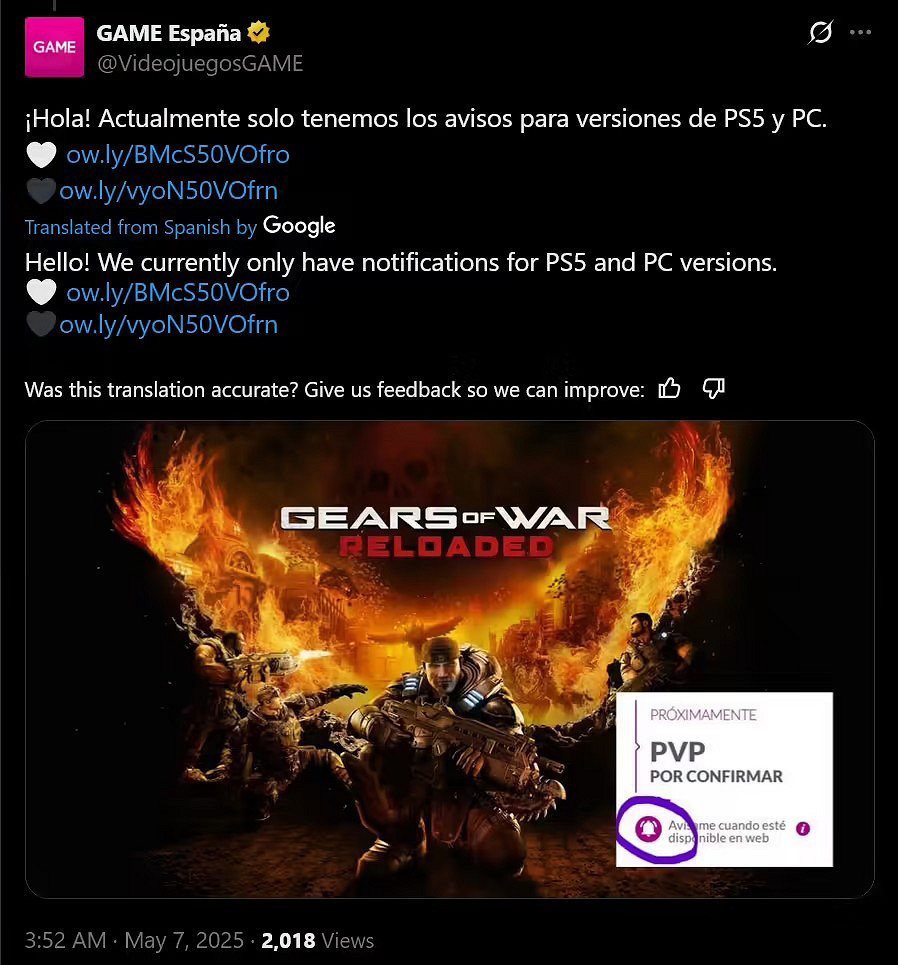Click thumbs up for translation feedback

click(669, 388)
